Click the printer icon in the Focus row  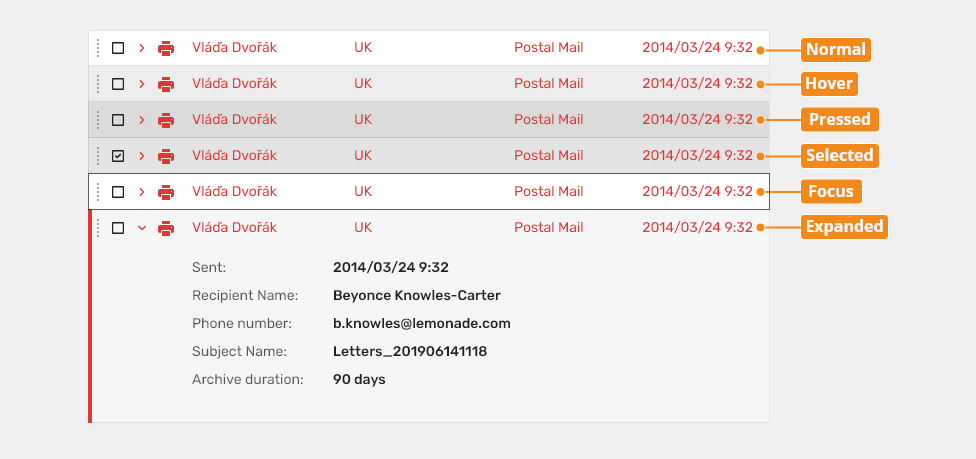(166, 192)
